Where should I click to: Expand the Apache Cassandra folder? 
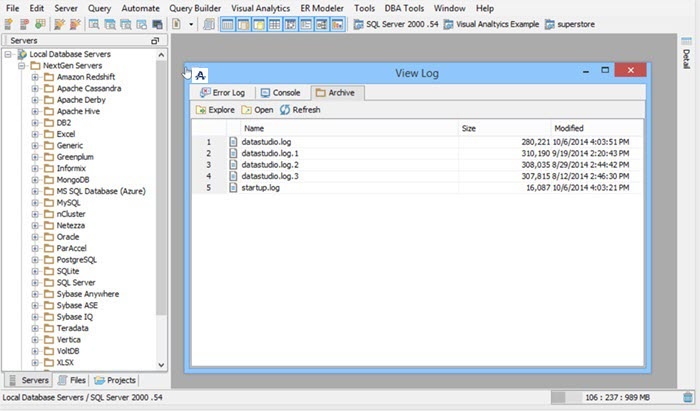point(35,88)
